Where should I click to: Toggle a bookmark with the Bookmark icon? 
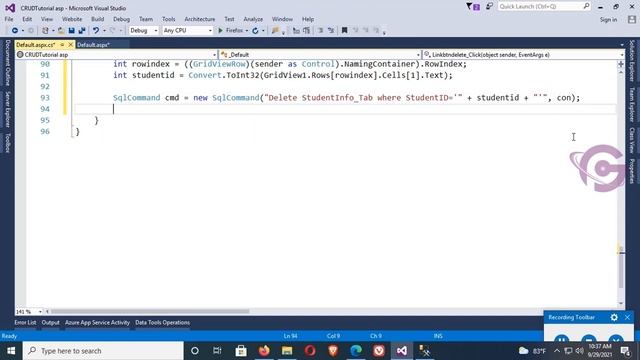tap(344, 31)
